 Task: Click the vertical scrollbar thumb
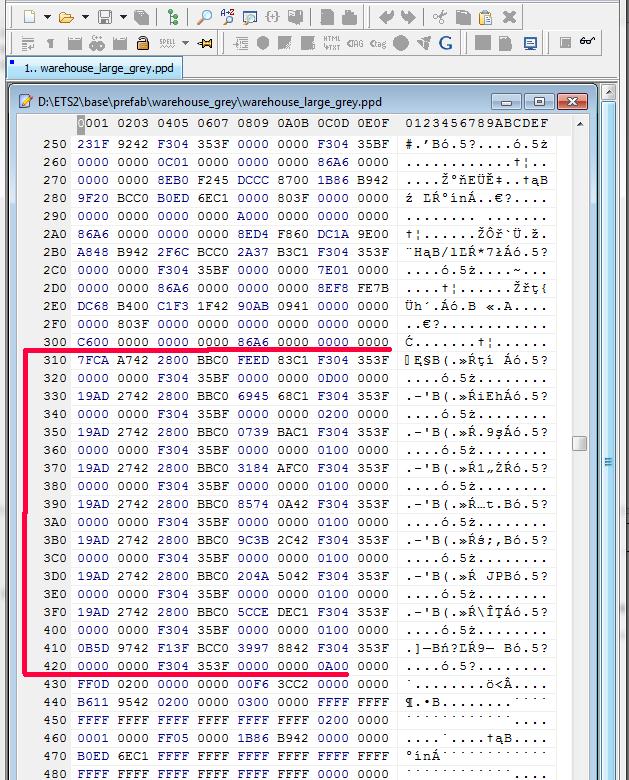(579, 443)
